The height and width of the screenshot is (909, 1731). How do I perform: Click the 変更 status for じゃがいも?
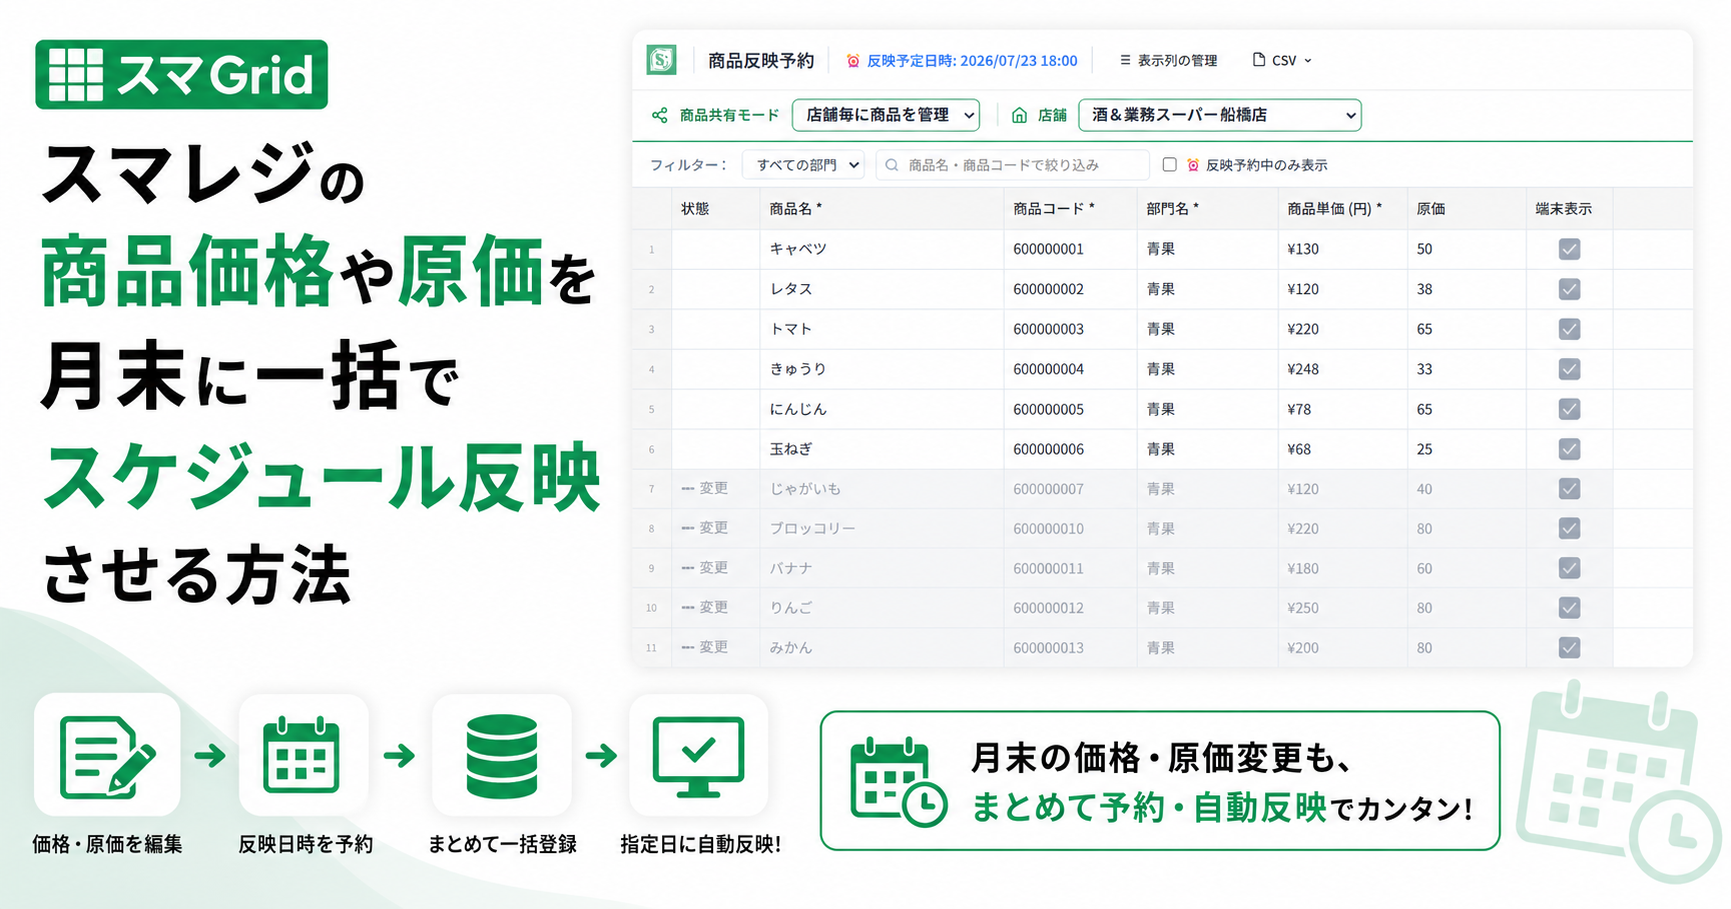coord(705,488)
